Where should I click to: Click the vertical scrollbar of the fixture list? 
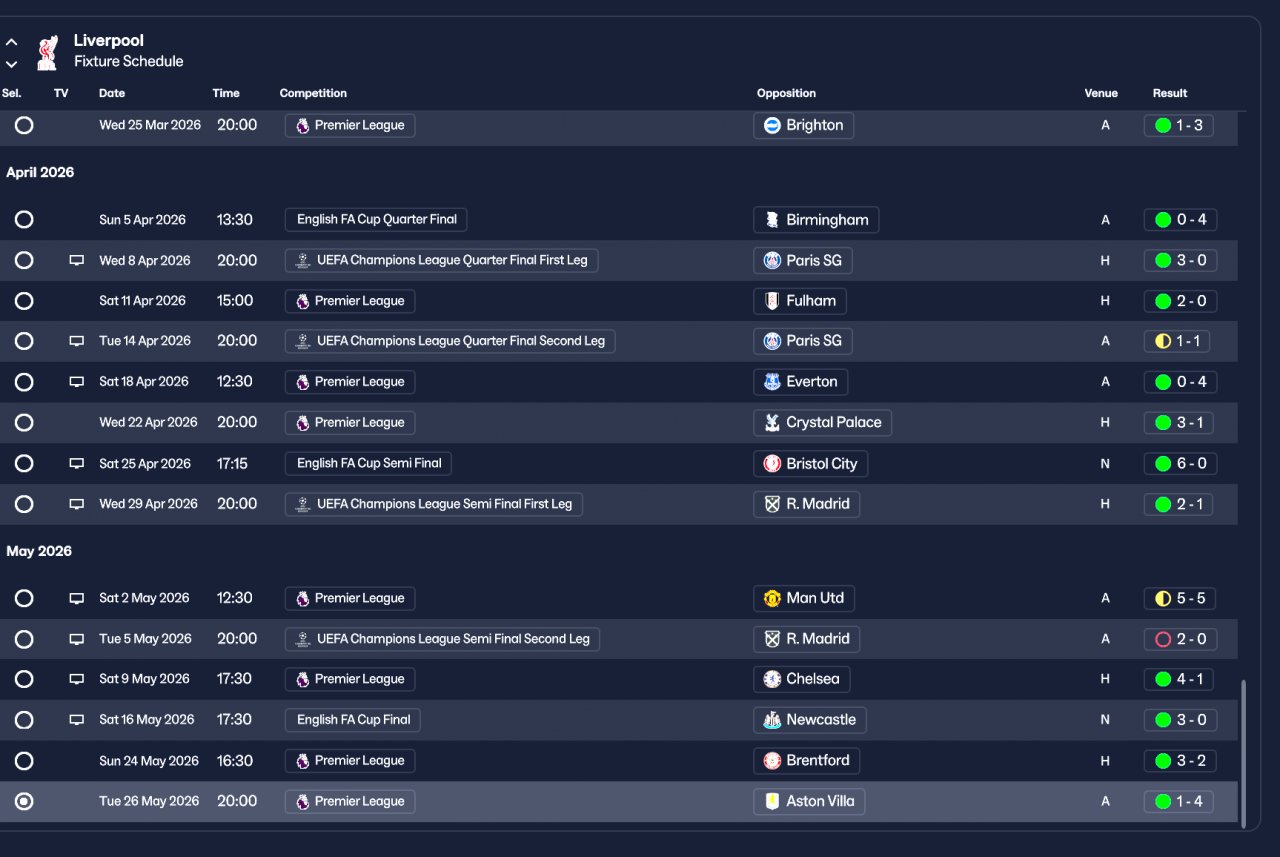coord(1244,755)
